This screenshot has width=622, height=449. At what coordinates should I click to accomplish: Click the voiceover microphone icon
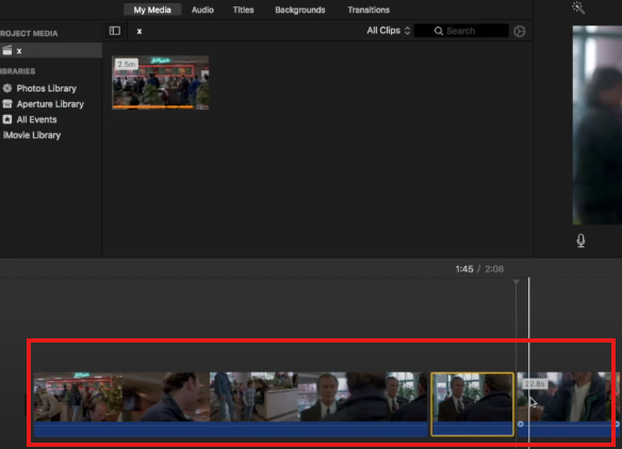[x=581, y=240]
